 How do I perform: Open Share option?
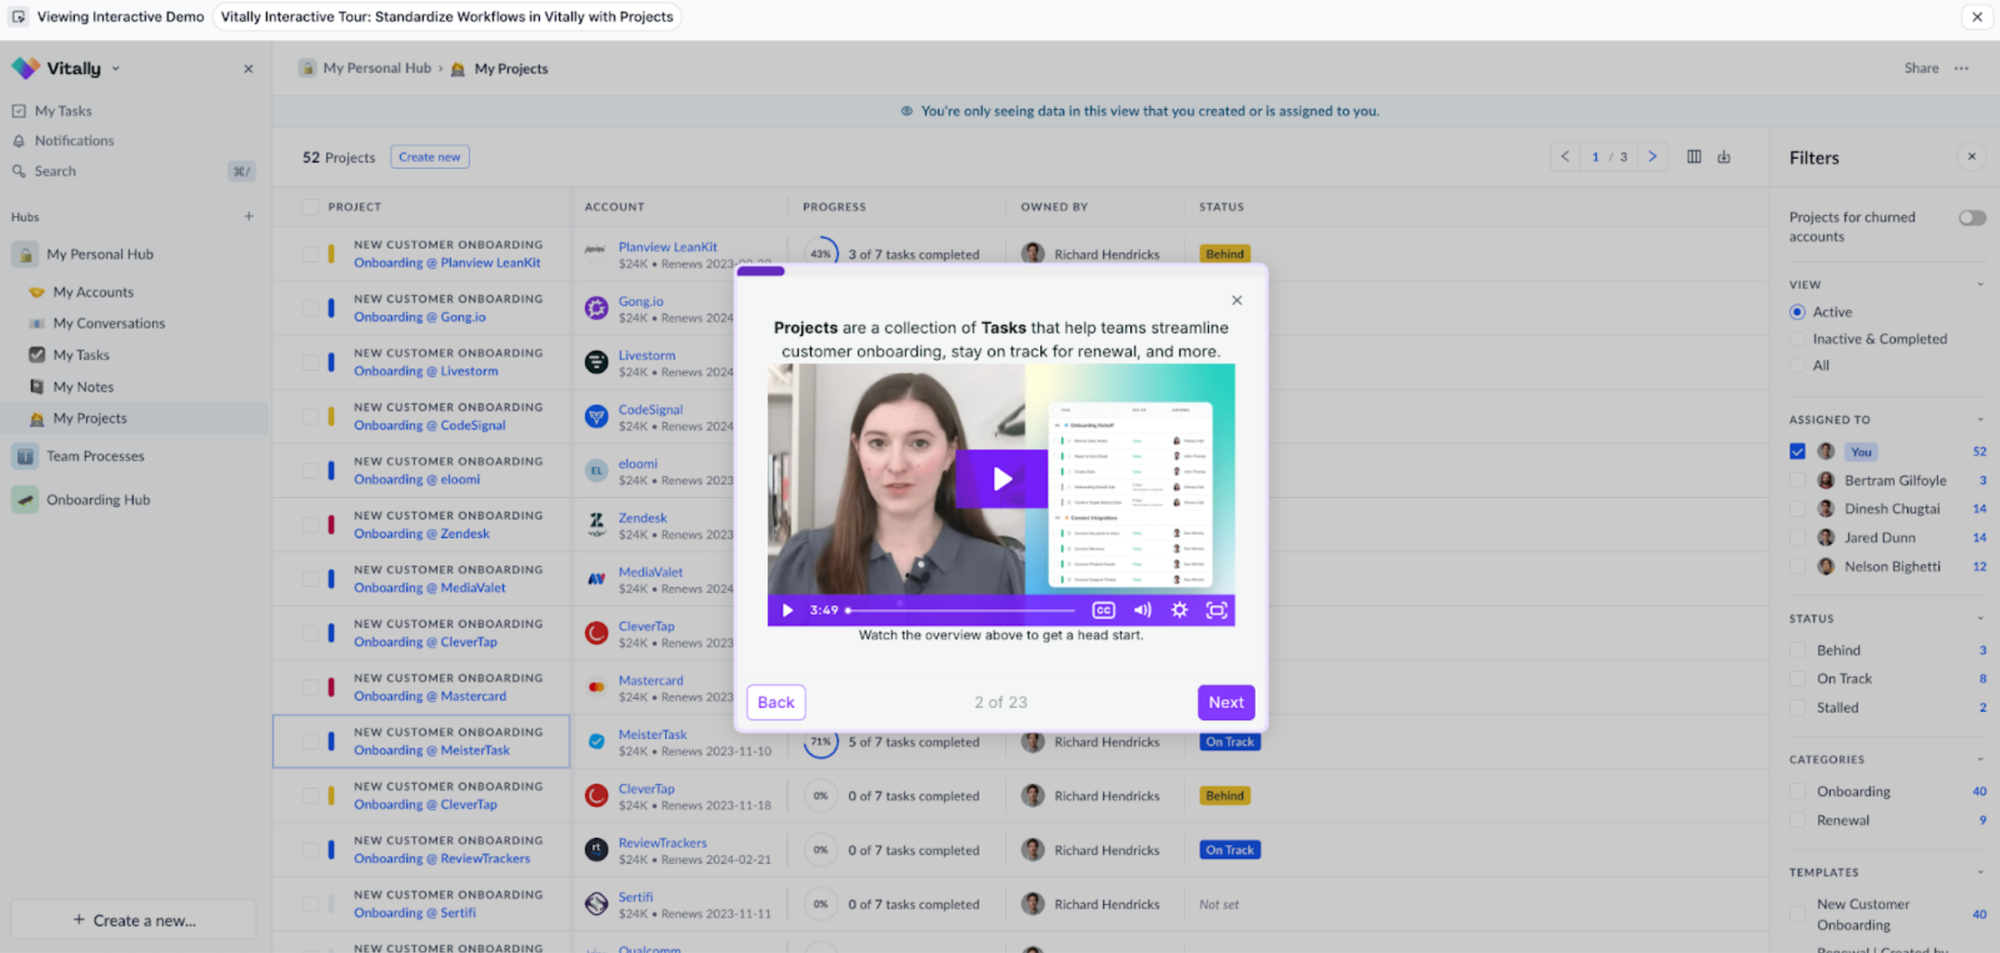[x=1921, y=68]
